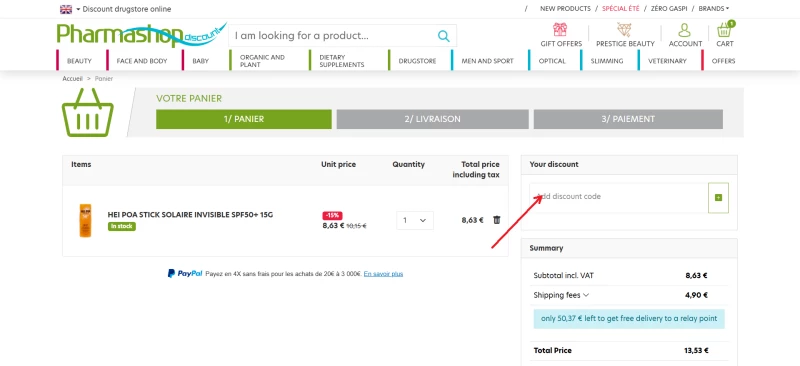Screen dimensions: 800x366
Task: Select the 1/ Panier step tab
Action: 244,119
